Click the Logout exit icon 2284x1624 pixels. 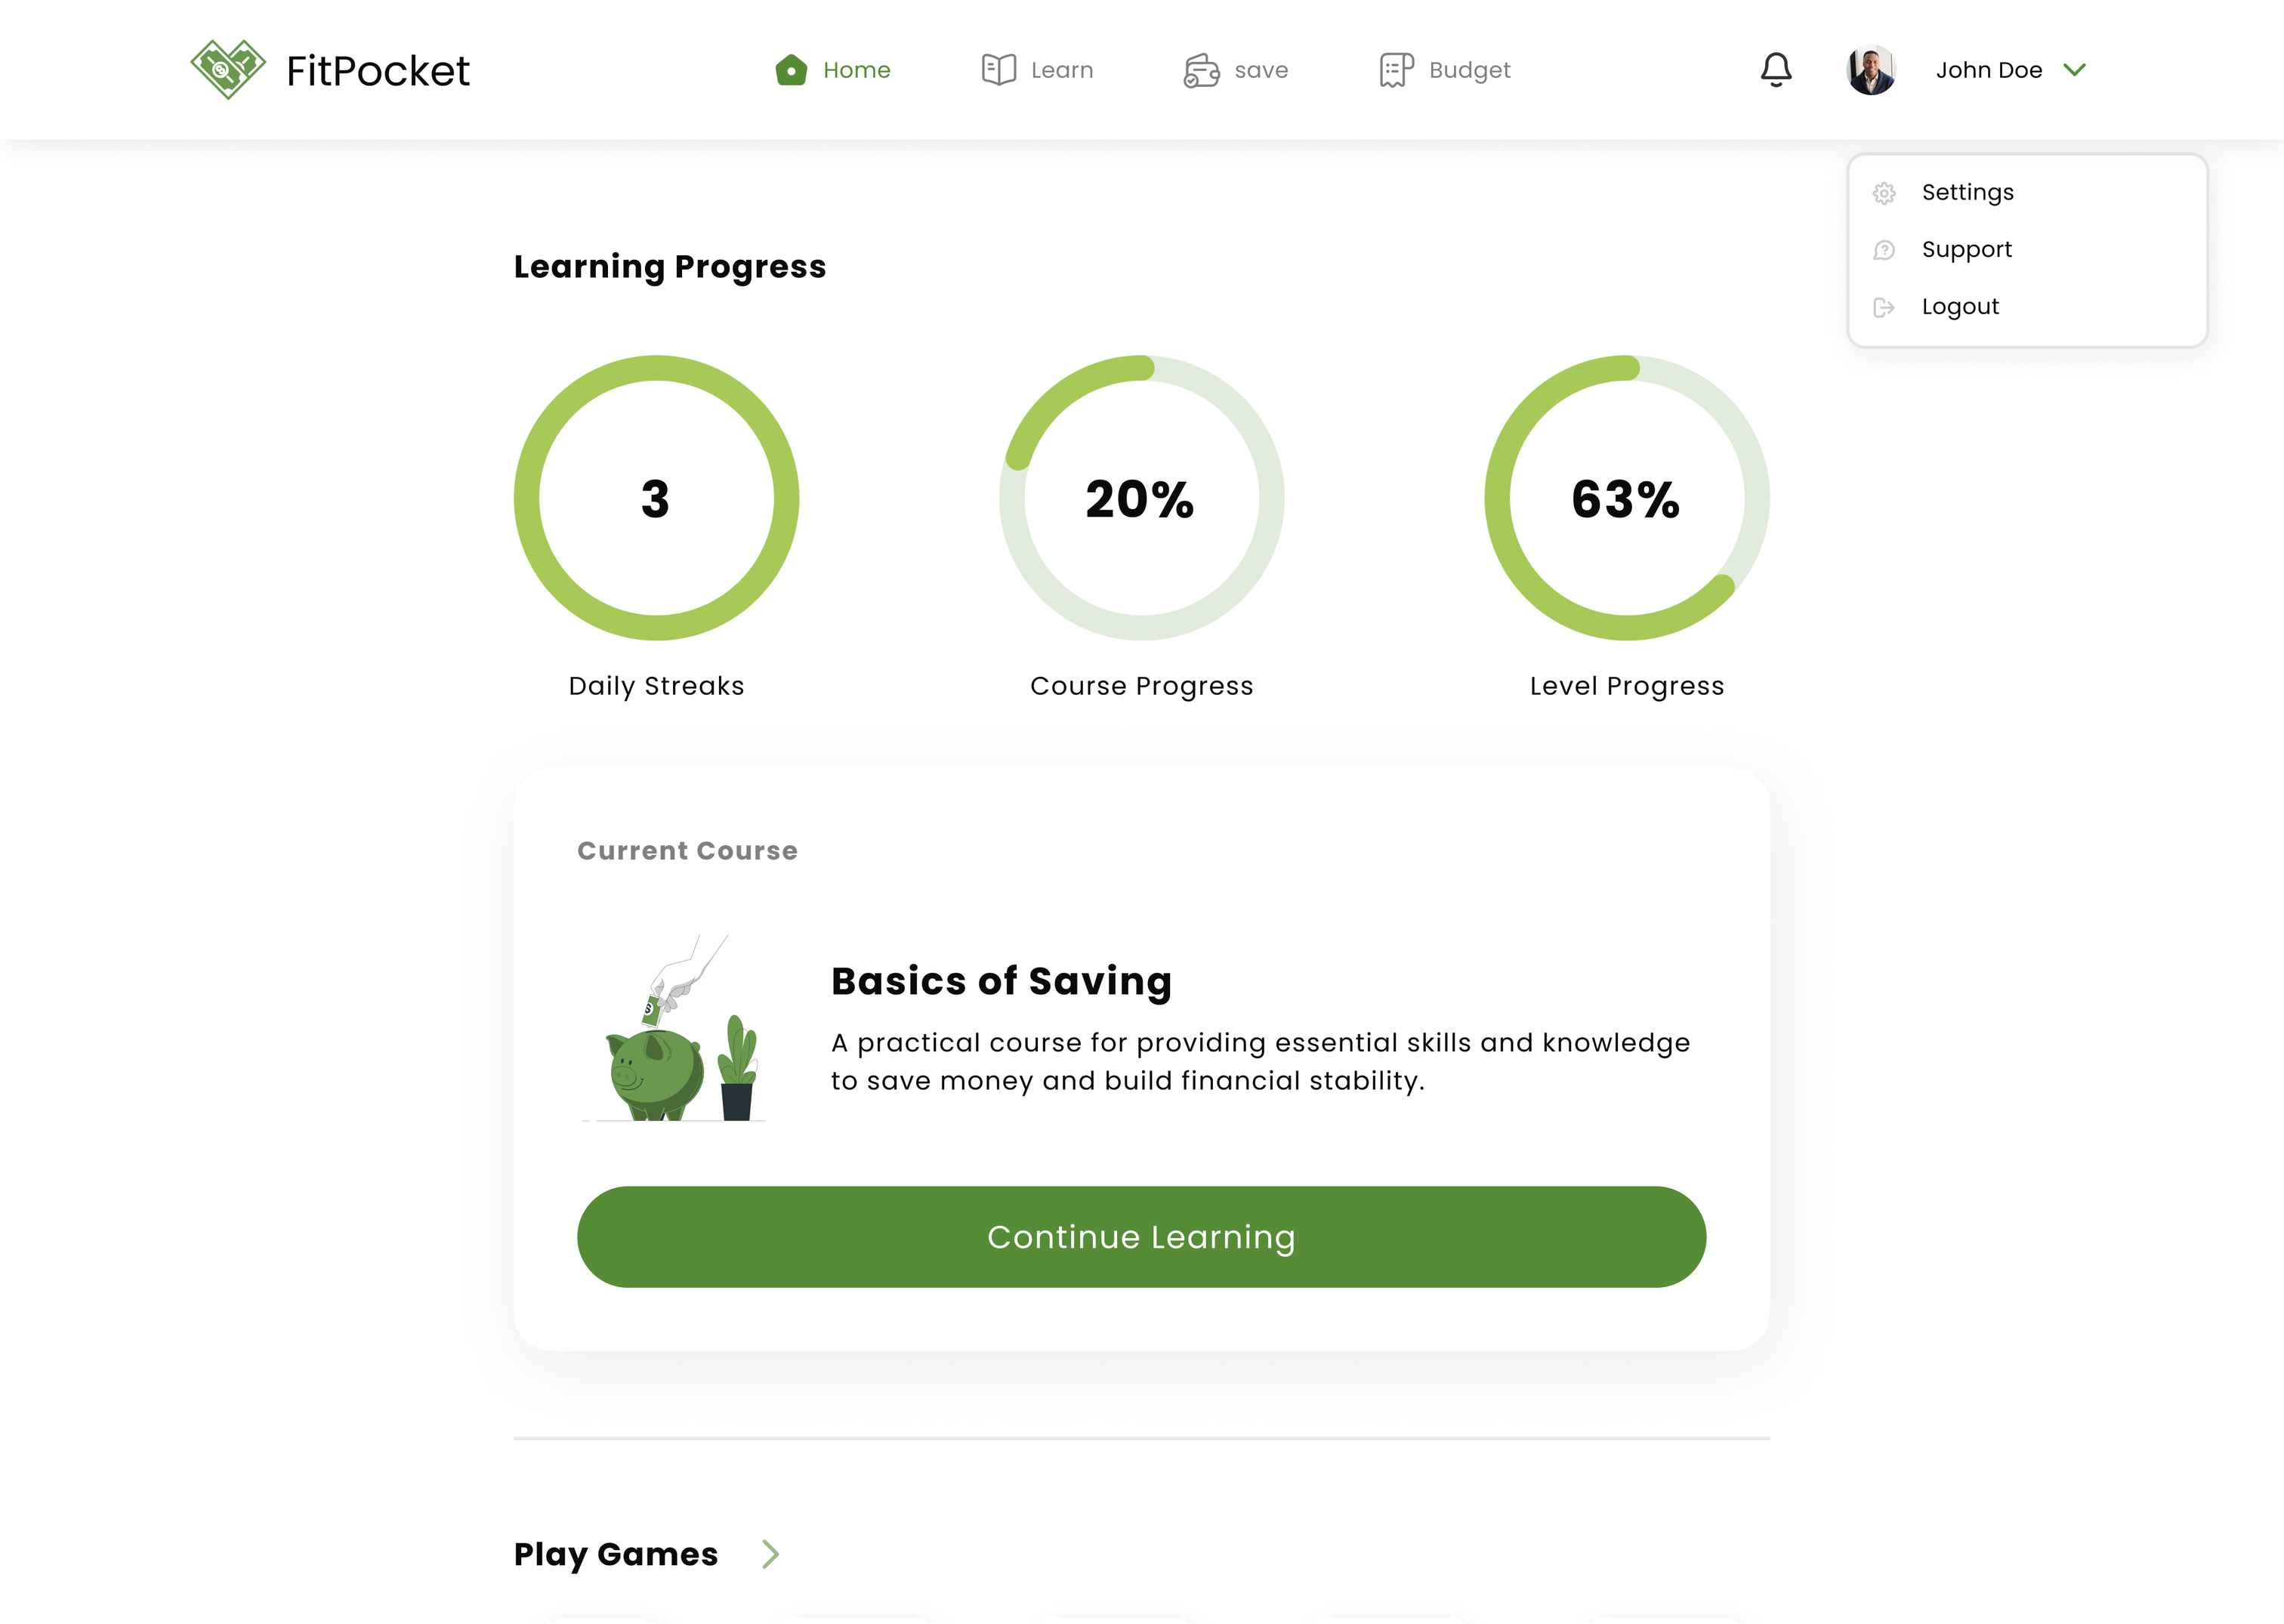1884,307
